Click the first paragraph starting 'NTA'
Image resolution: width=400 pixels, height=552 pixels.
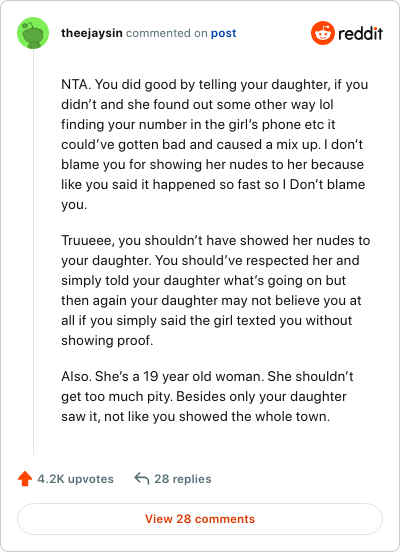(x=214, y=144)
